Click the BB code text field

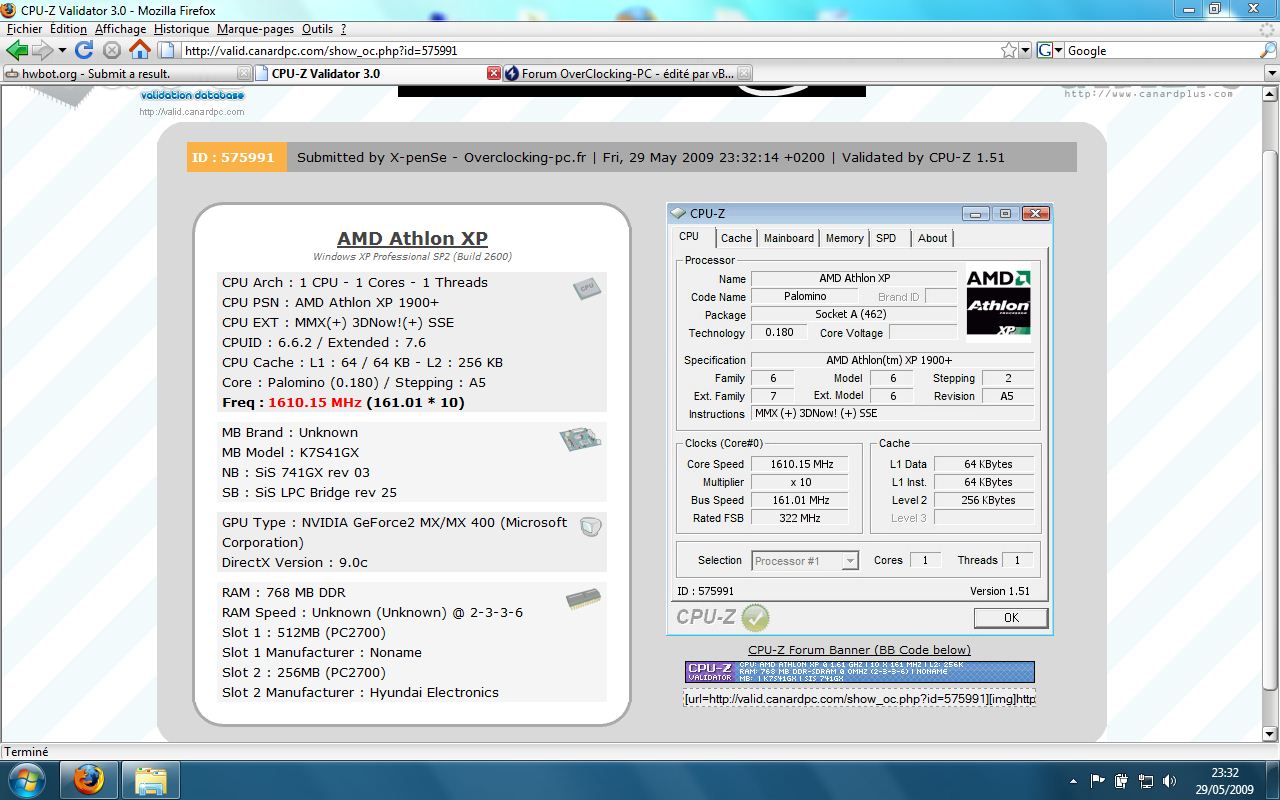860,699
